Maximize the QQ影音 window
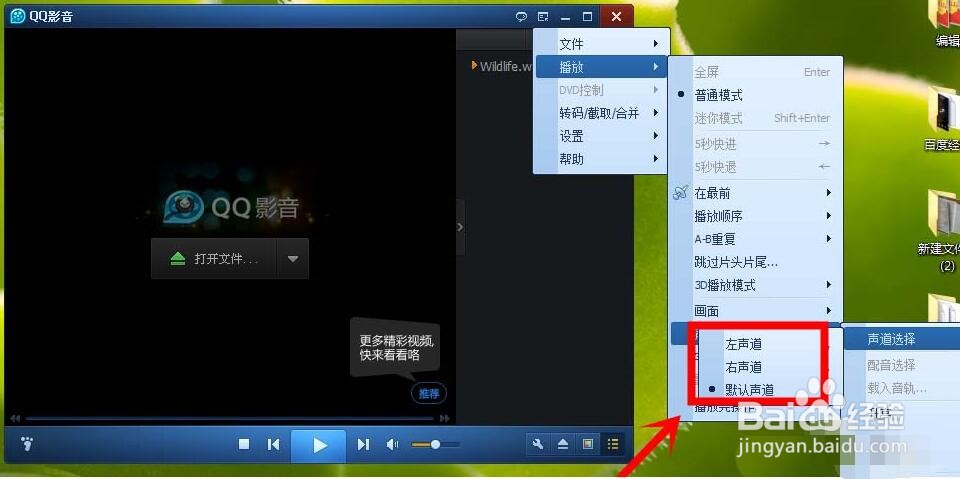 tap(587, 17)
